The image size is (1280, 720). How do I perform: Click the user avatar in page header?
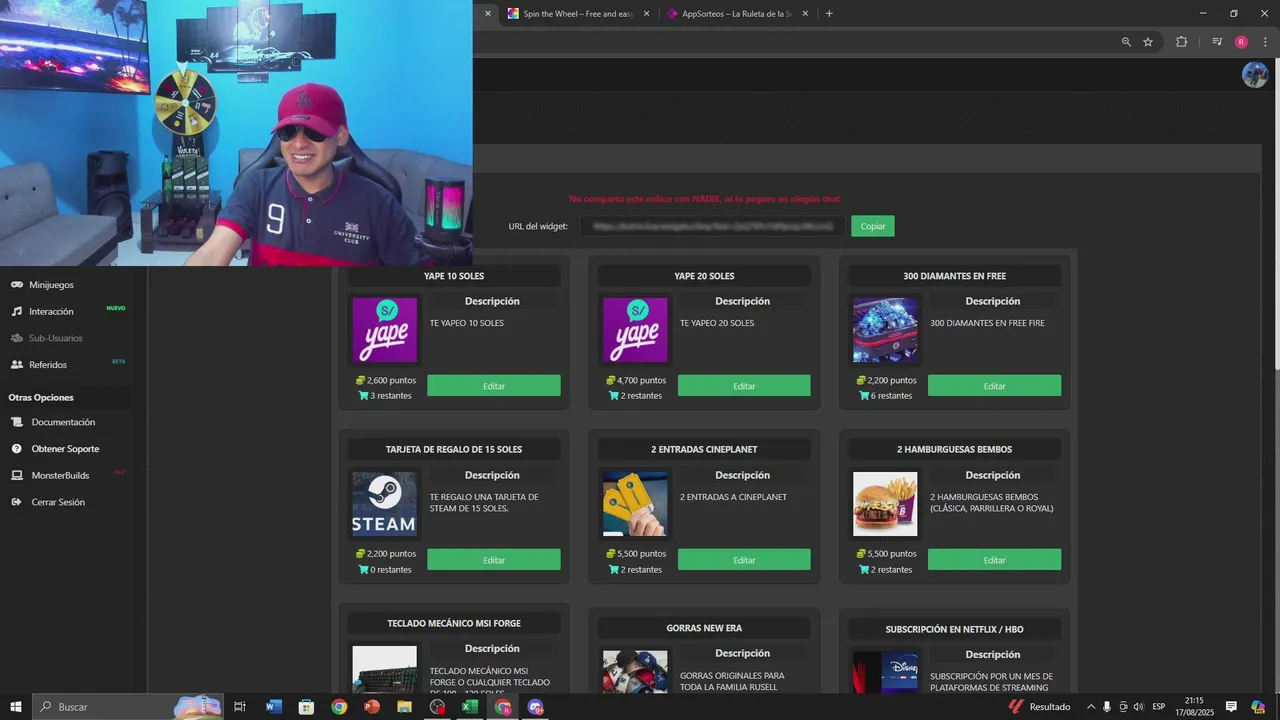pyautogui.click(x=1255, y=75)
